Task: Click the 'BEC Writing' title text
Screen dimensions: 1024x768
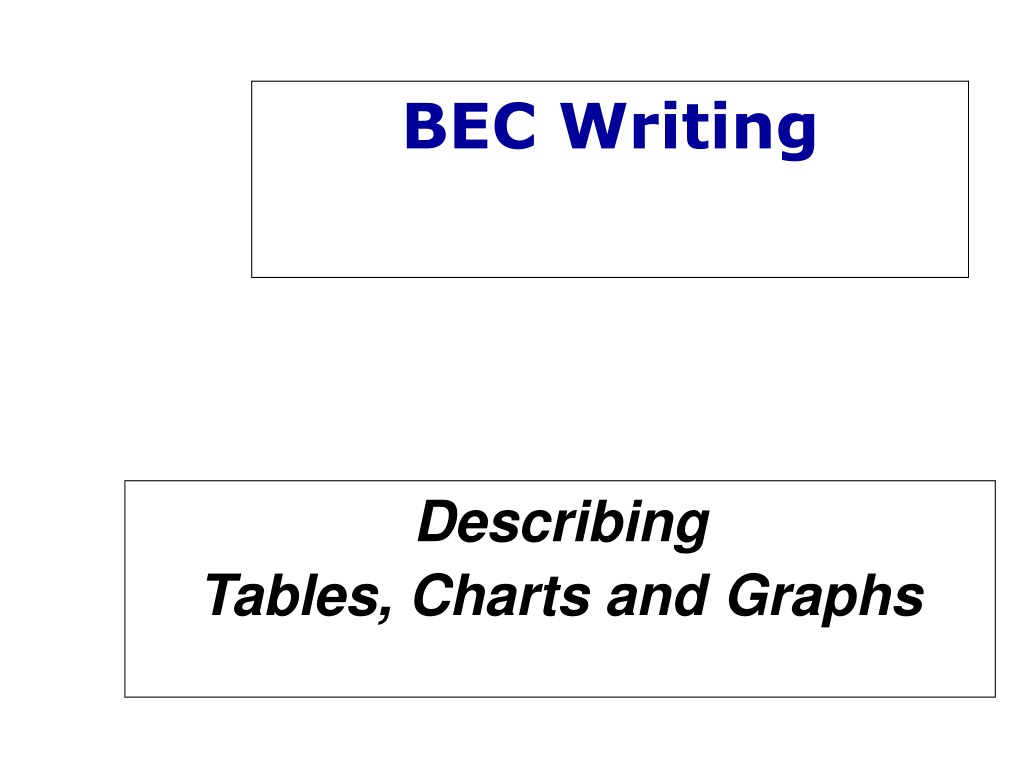Action: pos(611,128)
